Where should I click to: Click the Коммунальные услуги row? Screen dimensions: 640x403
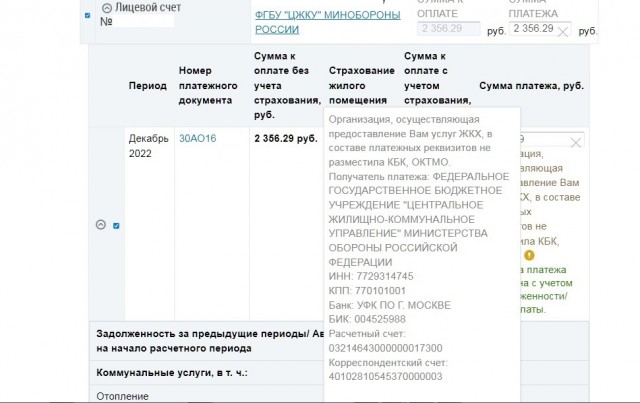pyautogui.click(x=172, y=372)
